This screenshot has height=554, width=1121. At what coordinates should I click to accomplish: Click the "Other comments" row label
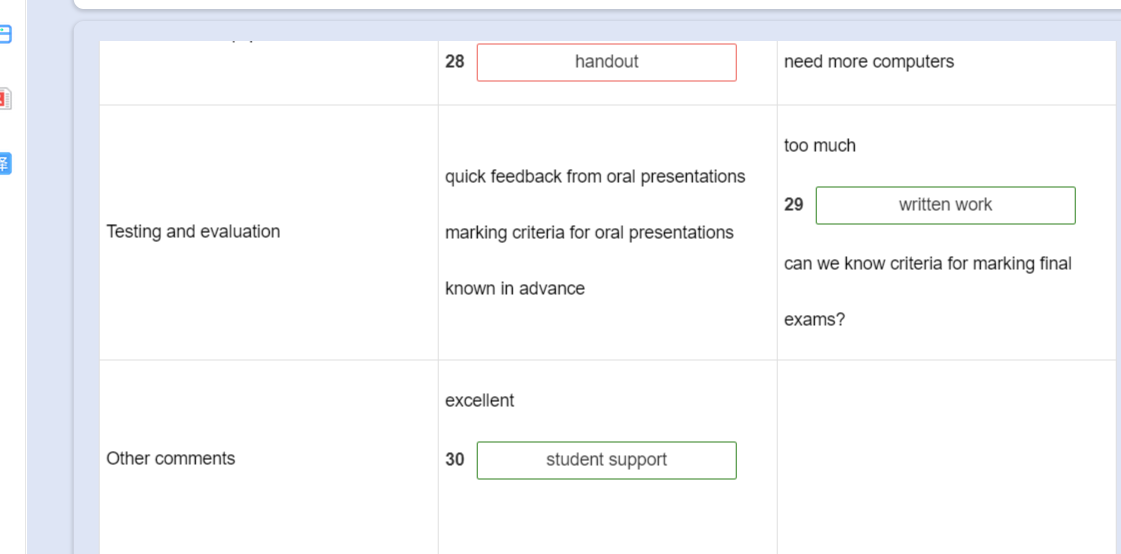pyautogui.click(x=171, y=459)
